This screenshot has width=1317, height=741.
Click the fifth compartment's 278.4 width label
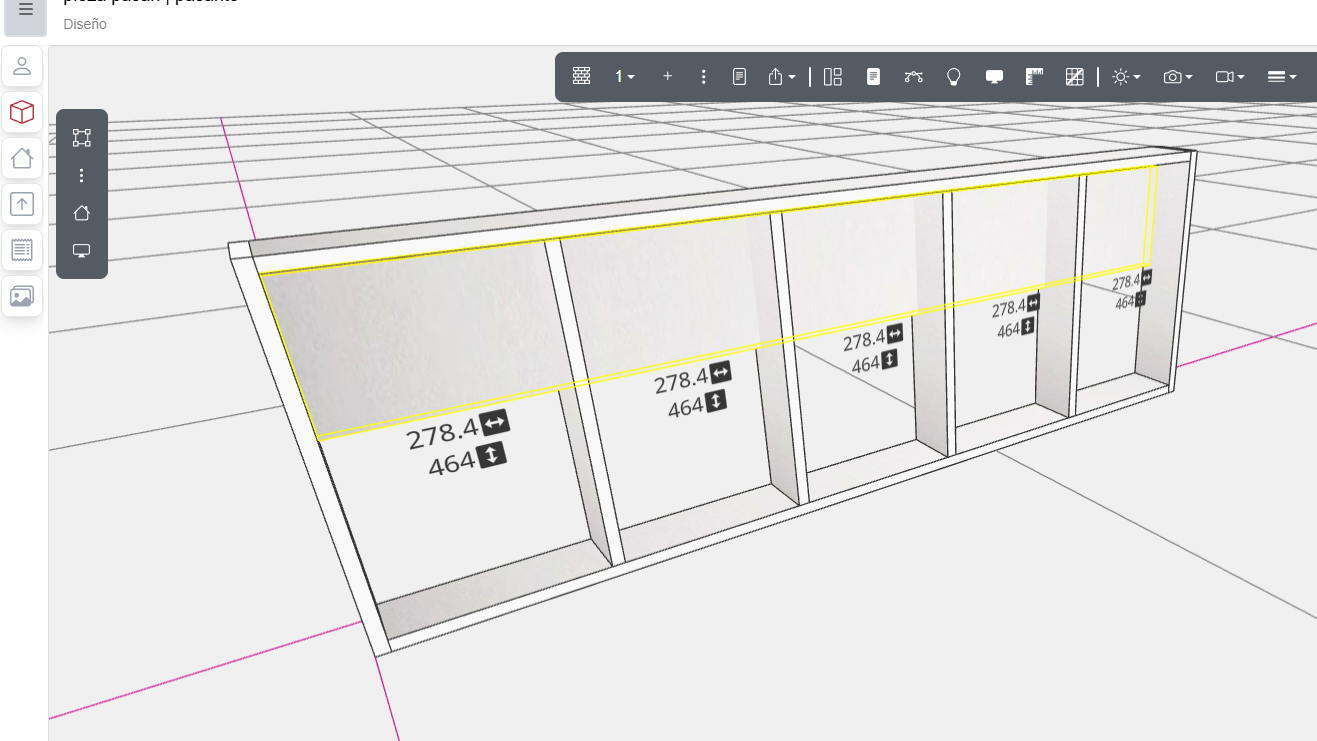1131,281
